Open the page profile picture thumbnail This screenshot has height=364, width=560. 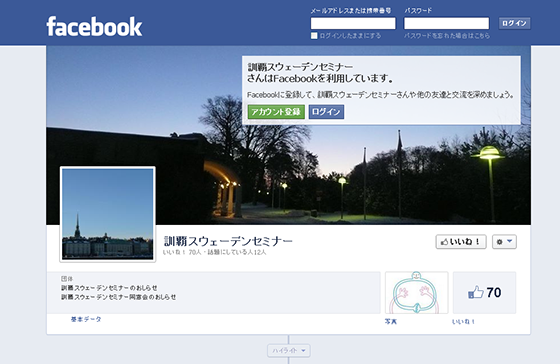(x=108, y=214)
